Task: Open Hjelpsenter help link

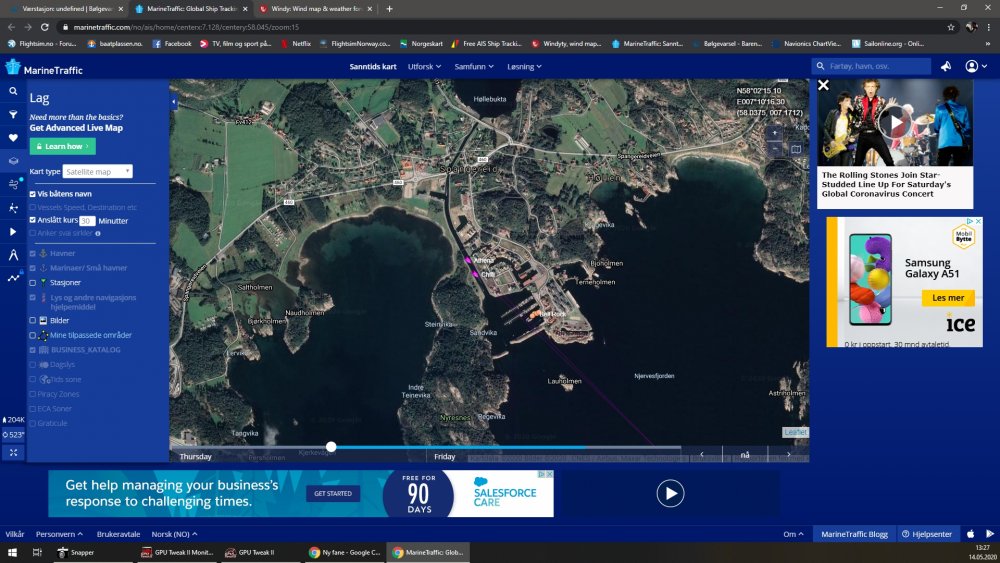Action: (927, 534)
